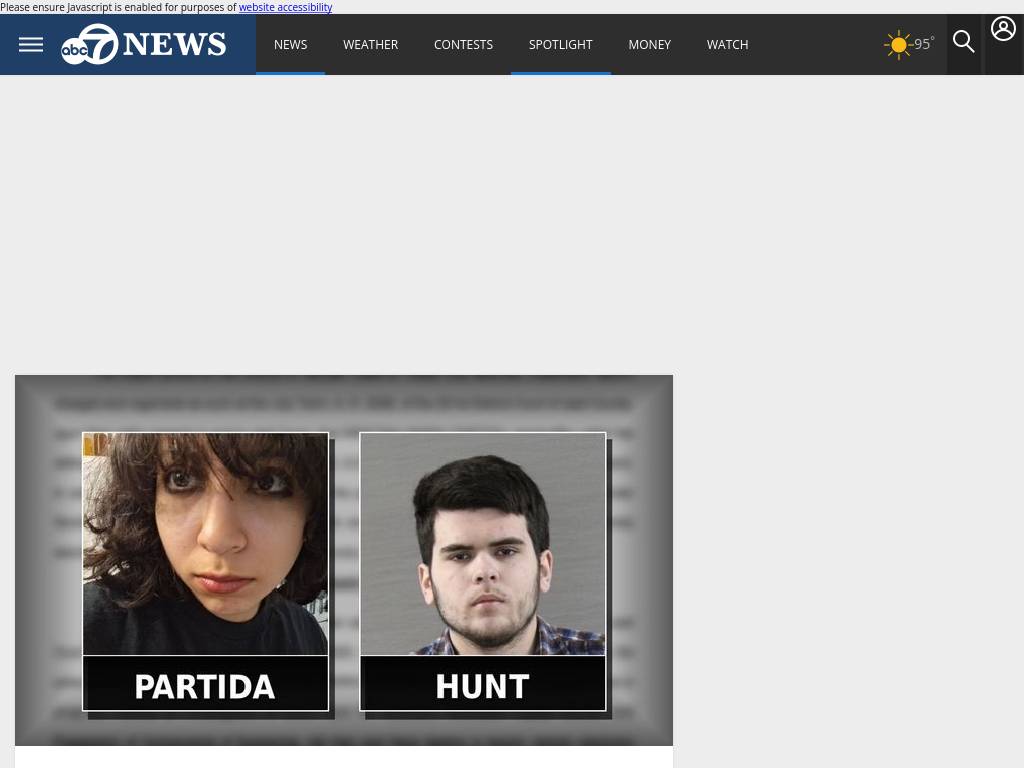This screenshot has width=1024, height=768.
Task: Go to the Spotlight section
Action: point(560,44)
